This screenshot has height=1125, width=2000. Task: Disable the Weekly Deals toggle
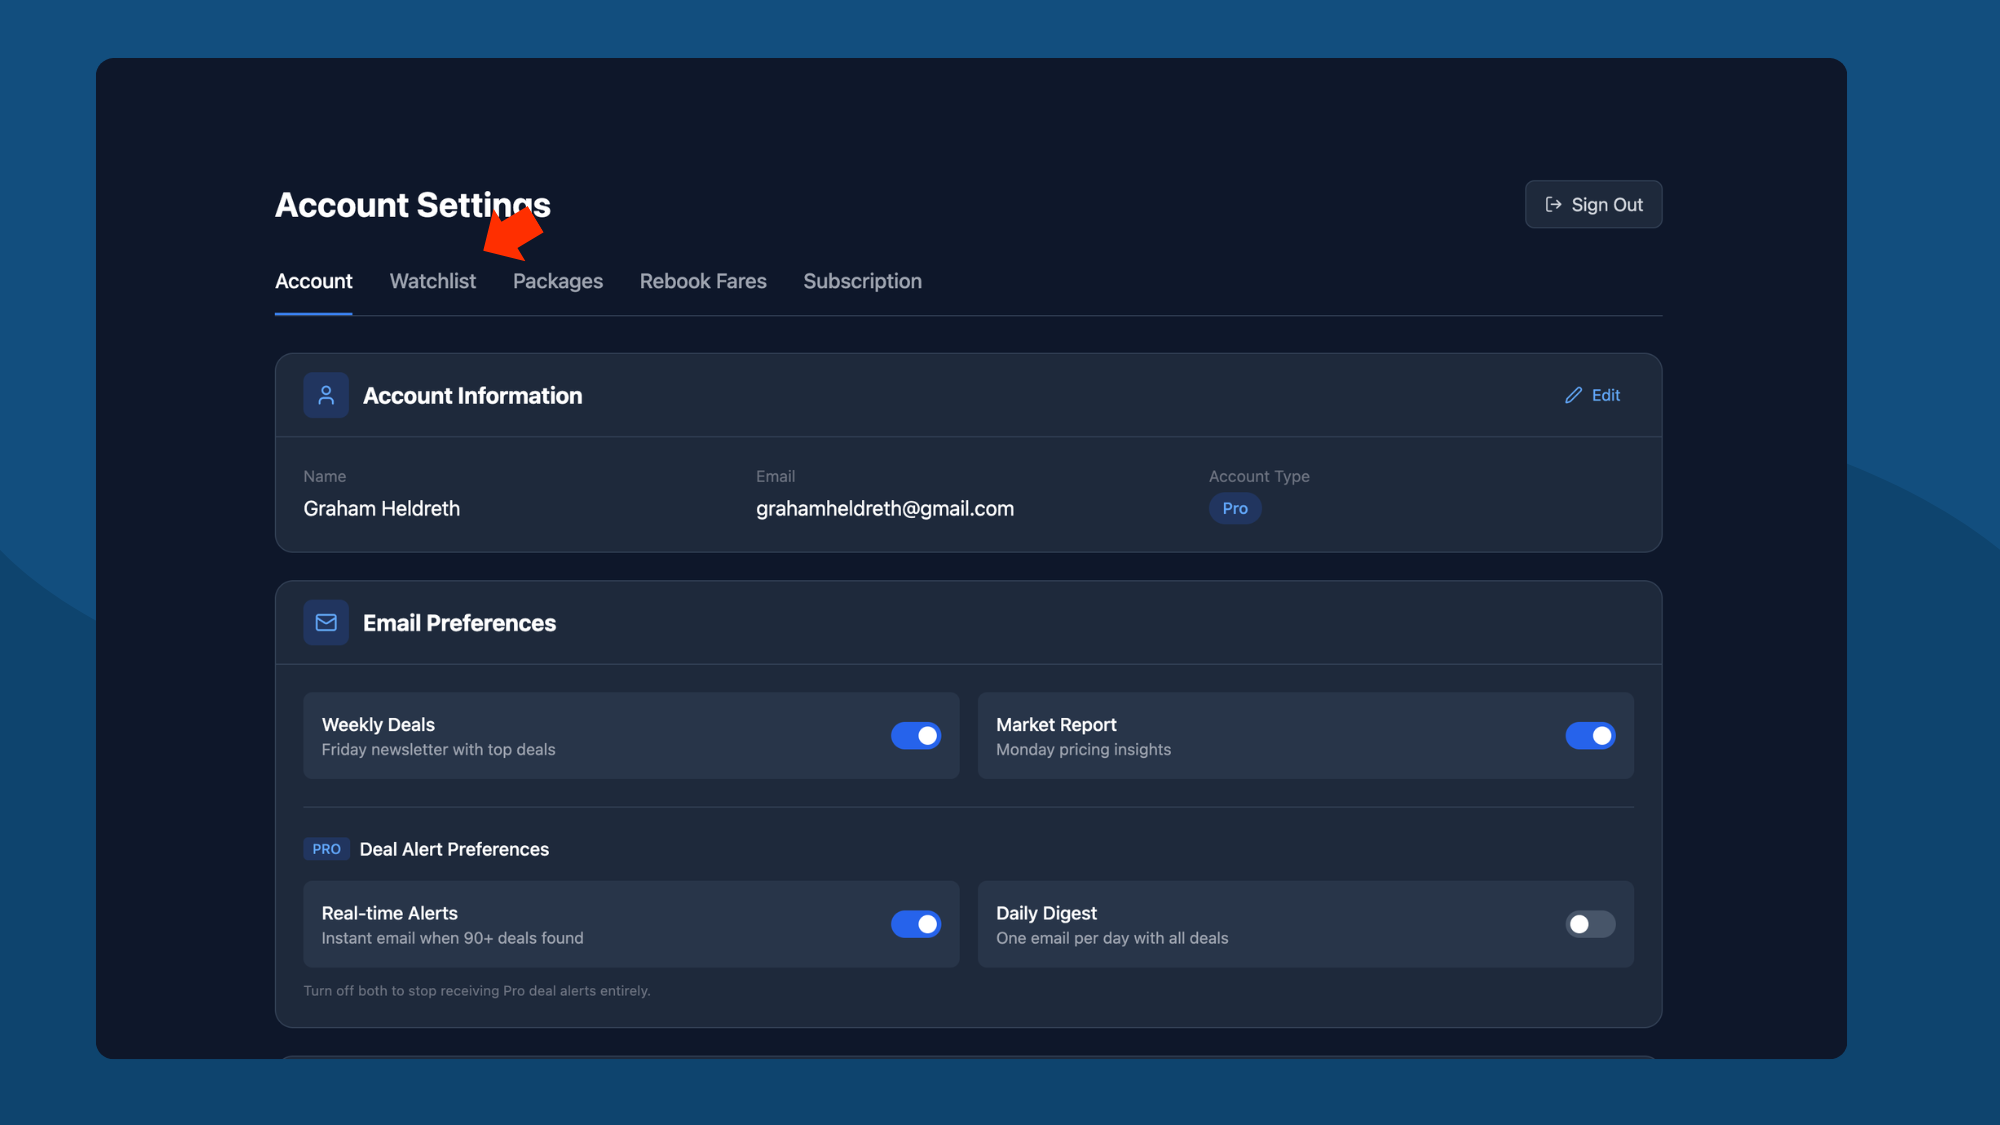[x=916, y=736]
